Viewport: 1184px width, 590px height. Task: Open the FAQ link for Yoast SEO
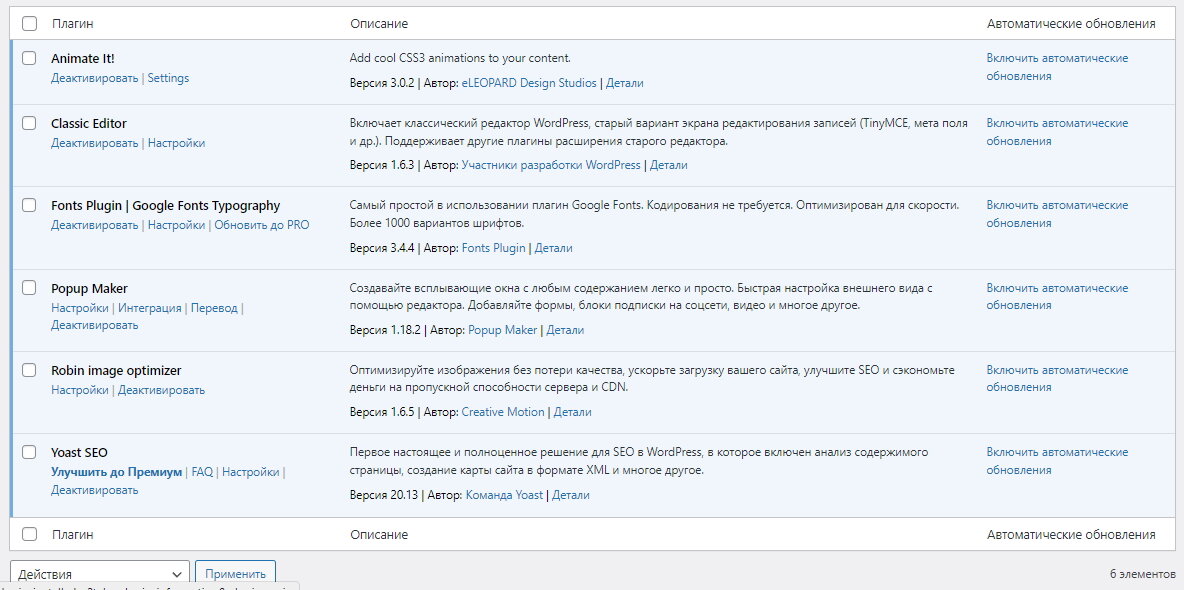click(202, 470)
